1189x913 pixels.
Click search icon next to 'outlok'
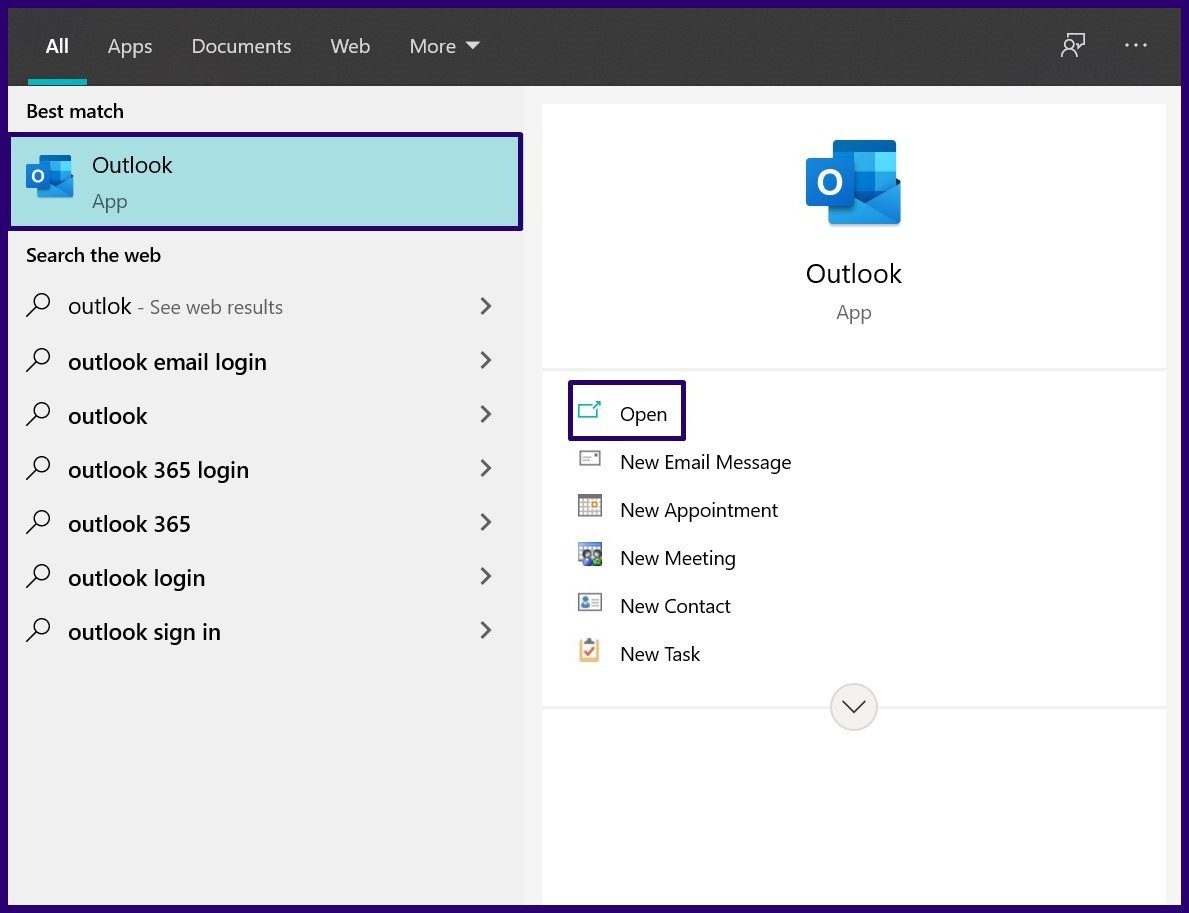coord(38,306)
